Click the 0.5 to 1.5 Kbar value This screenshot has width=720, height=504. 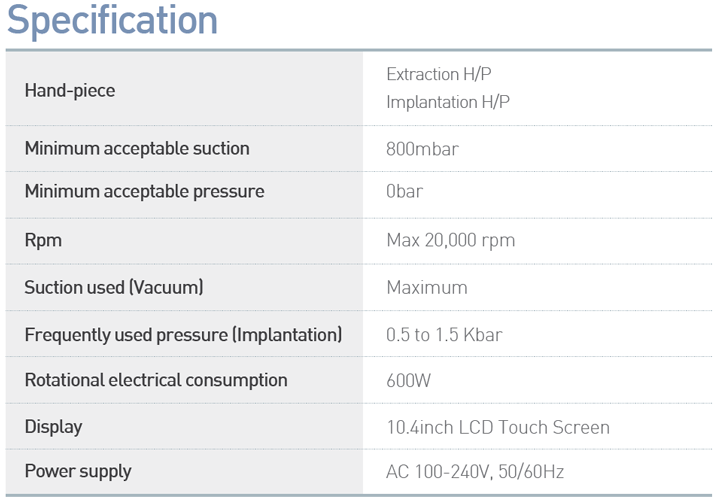click(444, 335)
